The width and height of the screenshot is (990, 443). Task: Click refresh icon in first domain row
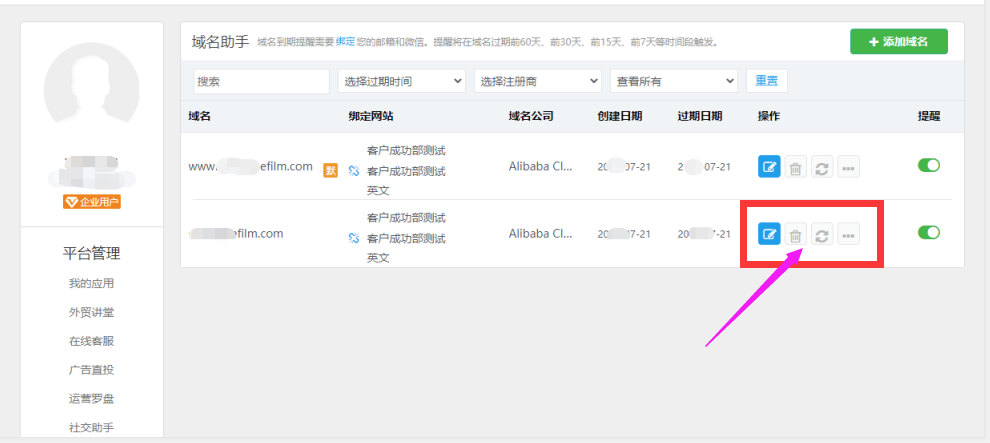tap(821, 167)
